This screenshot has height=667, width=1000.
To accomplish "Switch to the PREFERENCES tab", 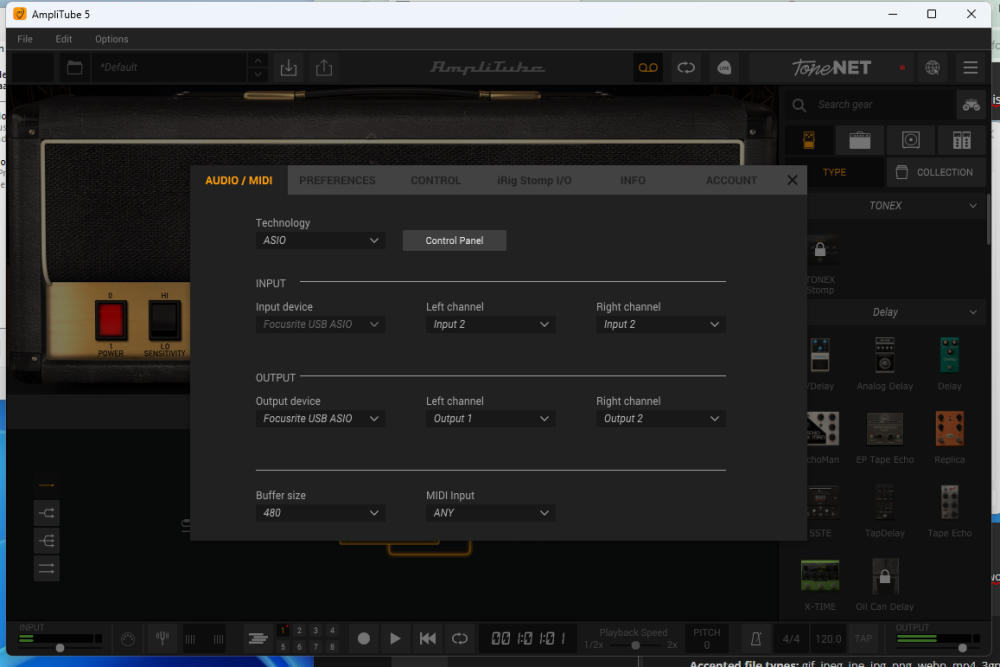I will click(x=337, y=180).
